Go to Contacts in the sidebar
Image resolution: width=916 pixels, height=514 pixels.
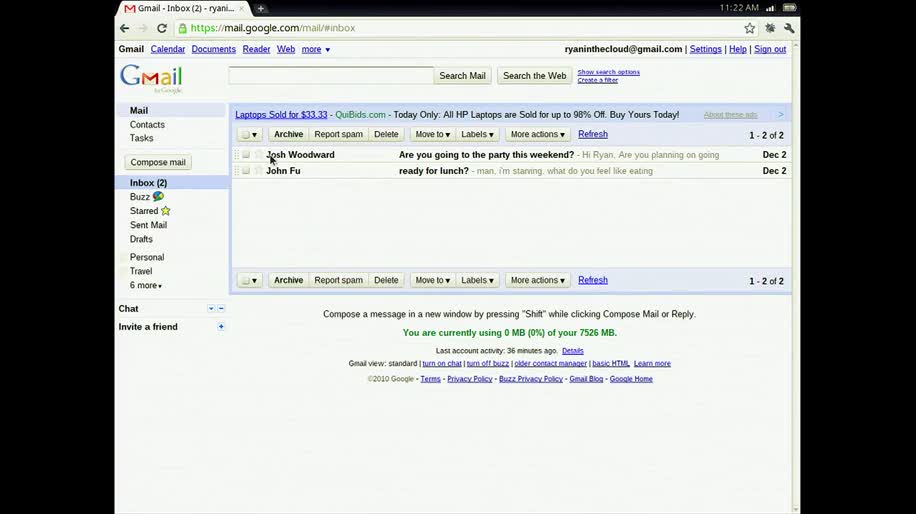pos(147,124)
